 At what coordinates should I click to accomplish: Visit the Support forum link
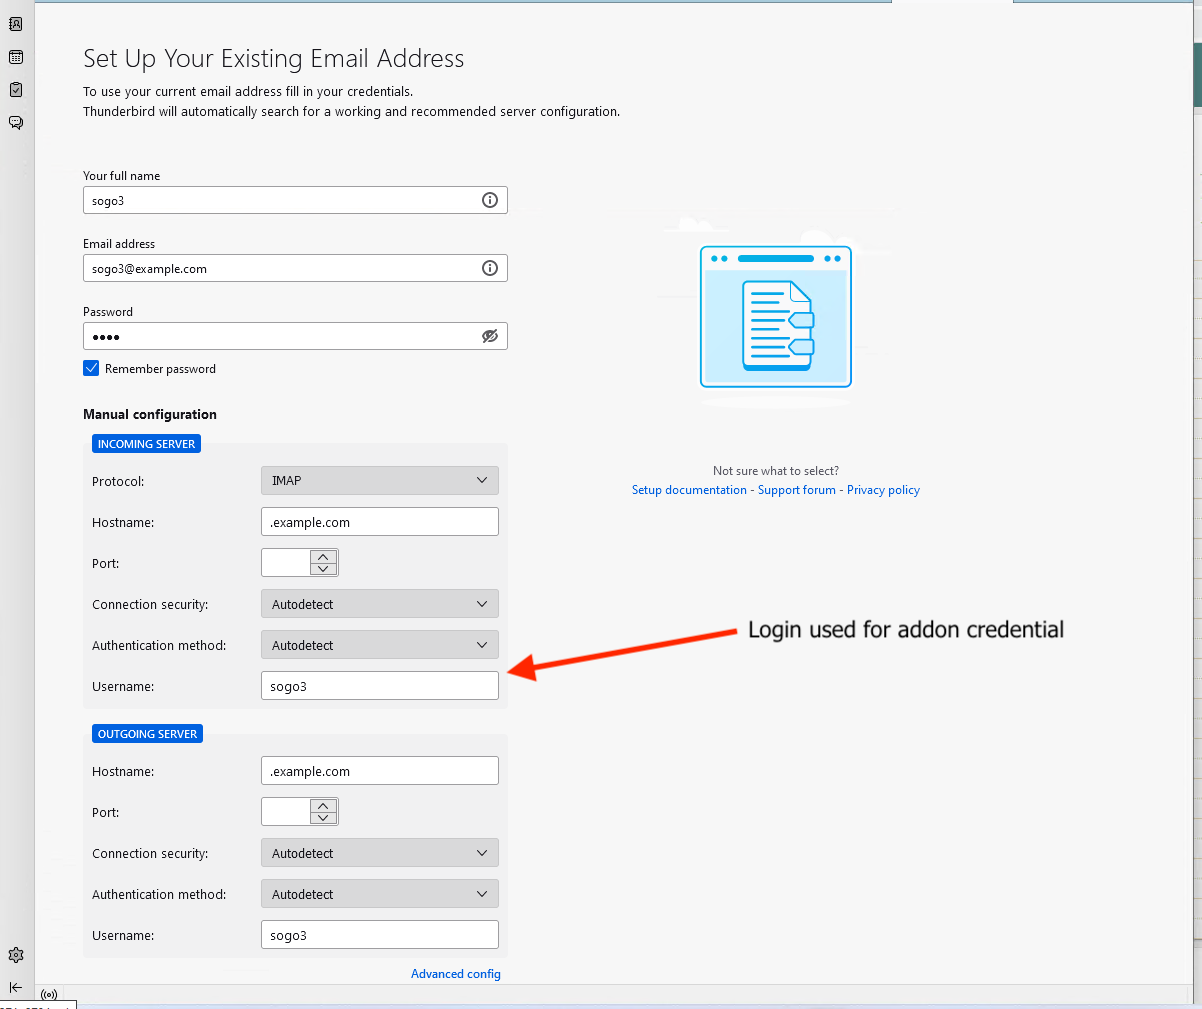point(796,490)
